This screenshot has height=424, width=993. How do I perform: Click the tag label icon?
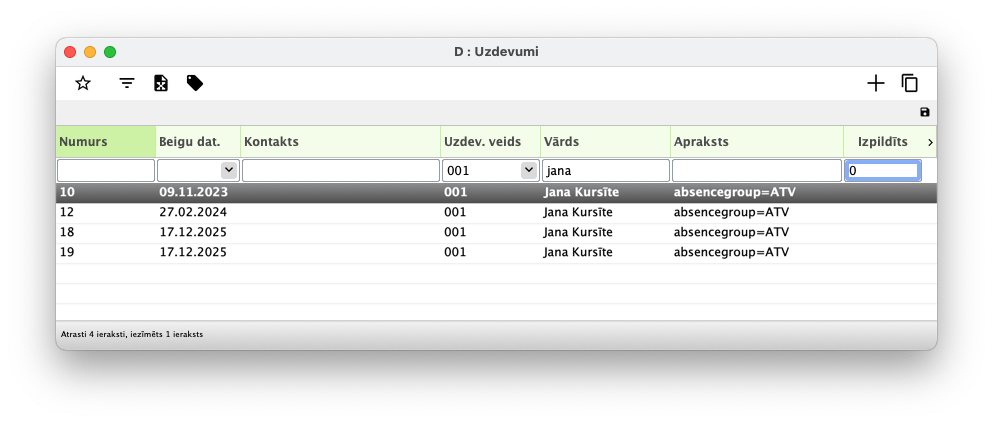click(195, 83)
